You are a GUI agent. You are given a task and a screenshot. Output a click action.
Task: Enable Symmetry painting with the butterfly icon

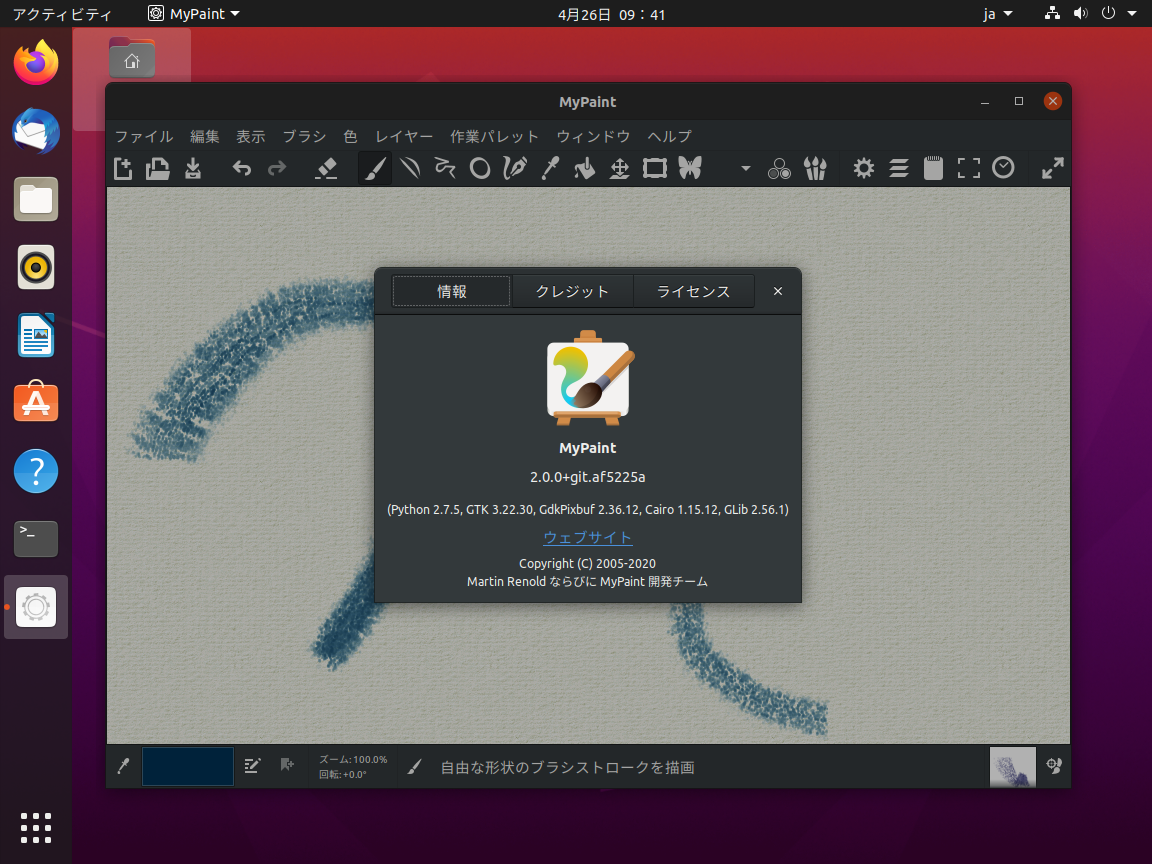689,168
